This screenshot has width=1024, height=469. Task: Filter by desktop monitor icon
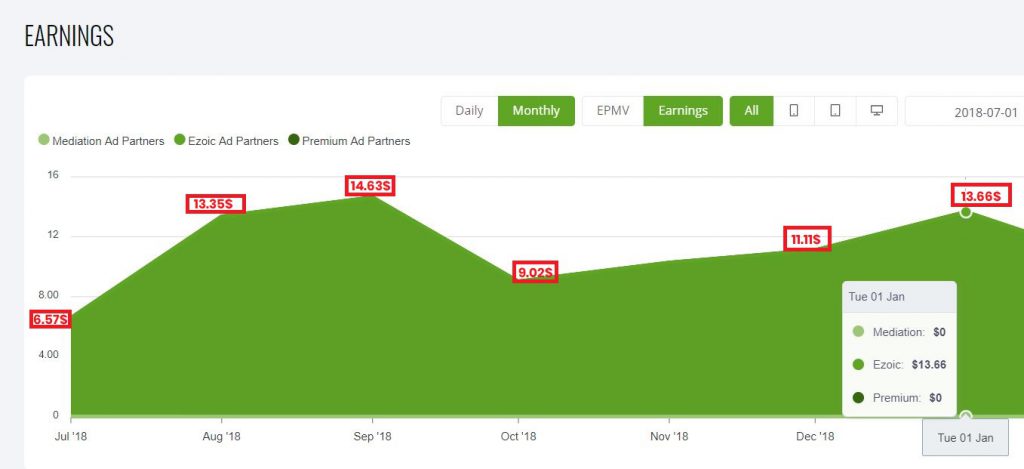point(877,111)
